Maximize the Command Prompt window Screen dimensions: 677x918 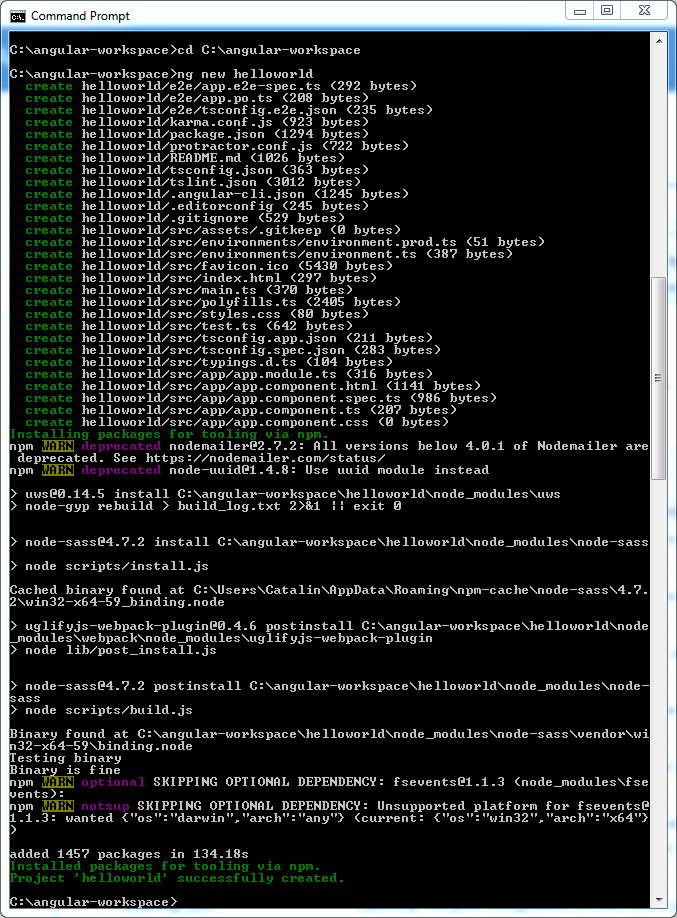coord(607,11)
